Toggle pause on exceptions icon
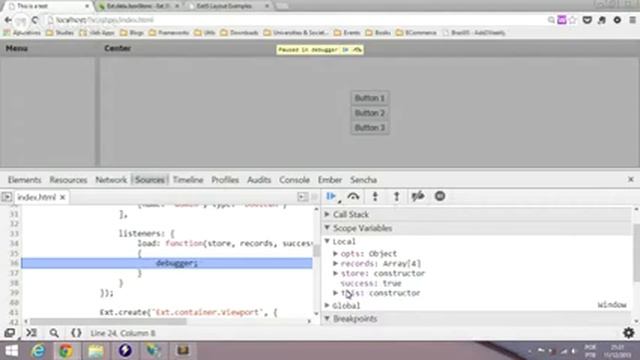The height and width of the screenshot is (360, 640). pos(440,196)
